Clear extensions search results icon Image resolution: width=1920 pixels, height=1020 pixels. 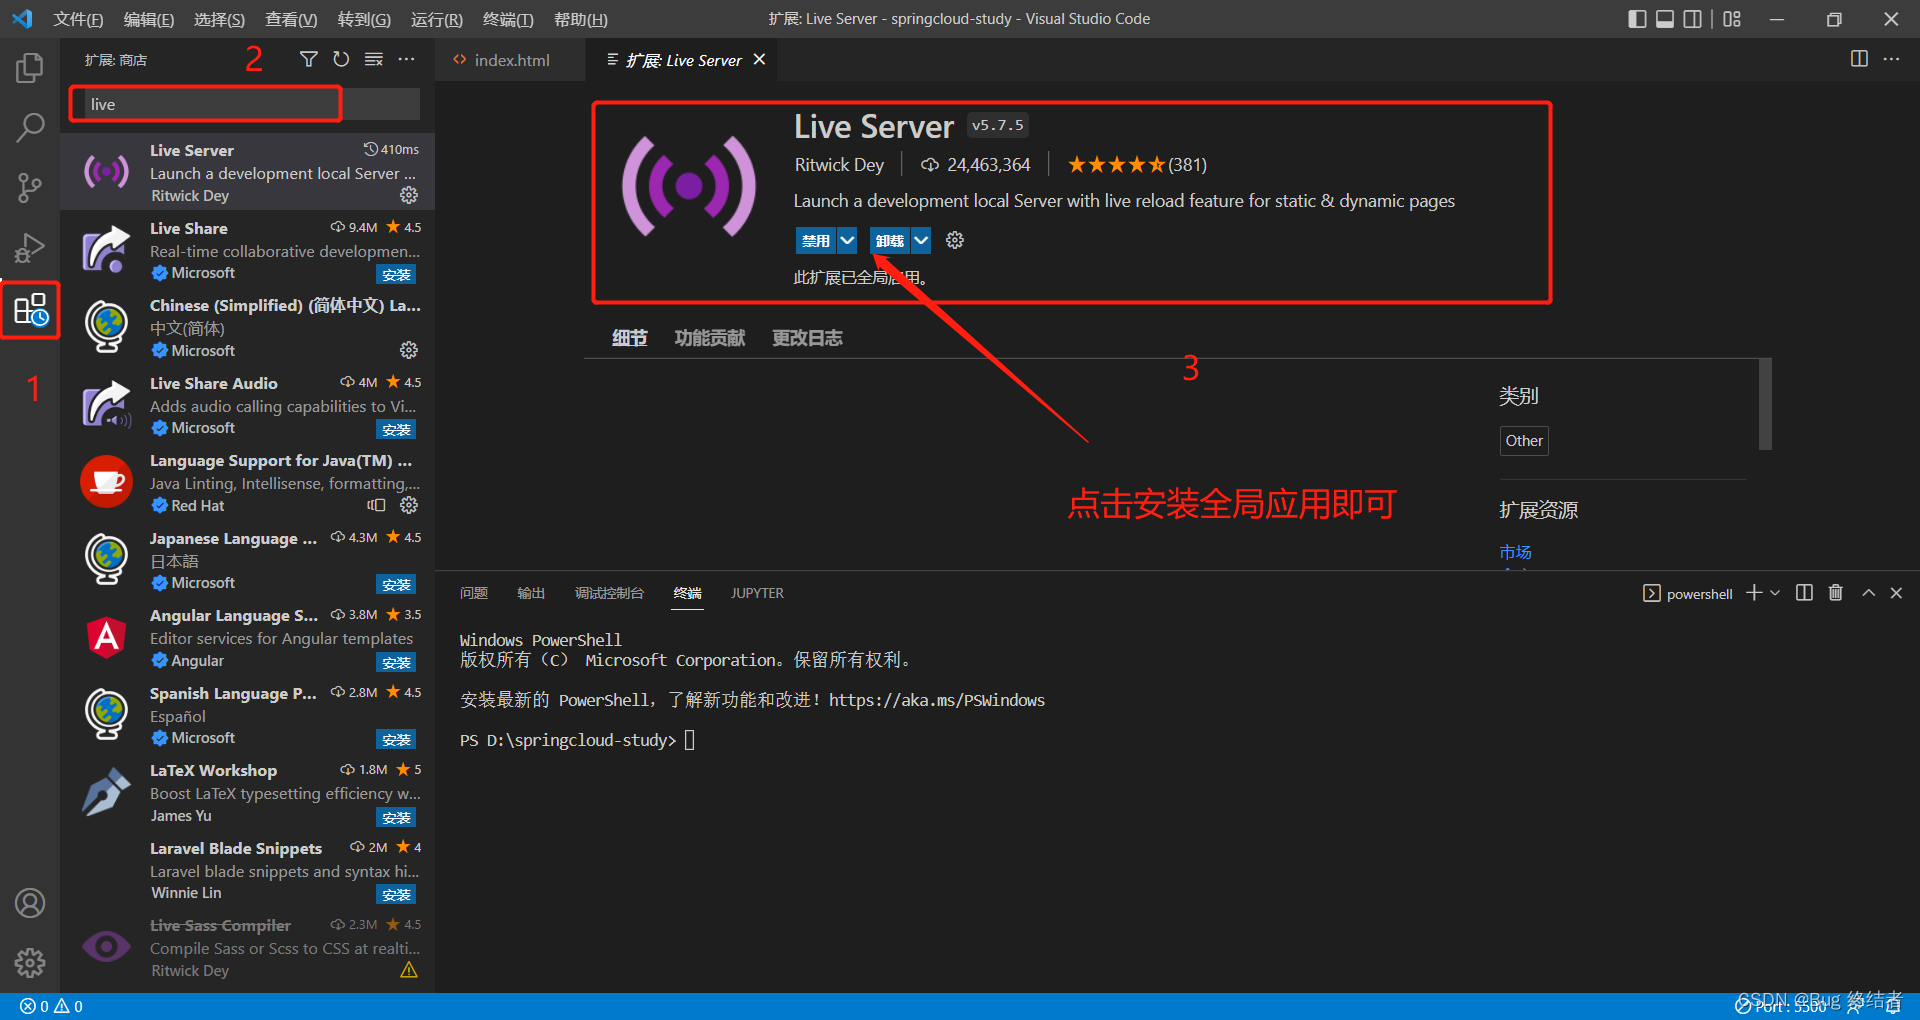(374, 60)
